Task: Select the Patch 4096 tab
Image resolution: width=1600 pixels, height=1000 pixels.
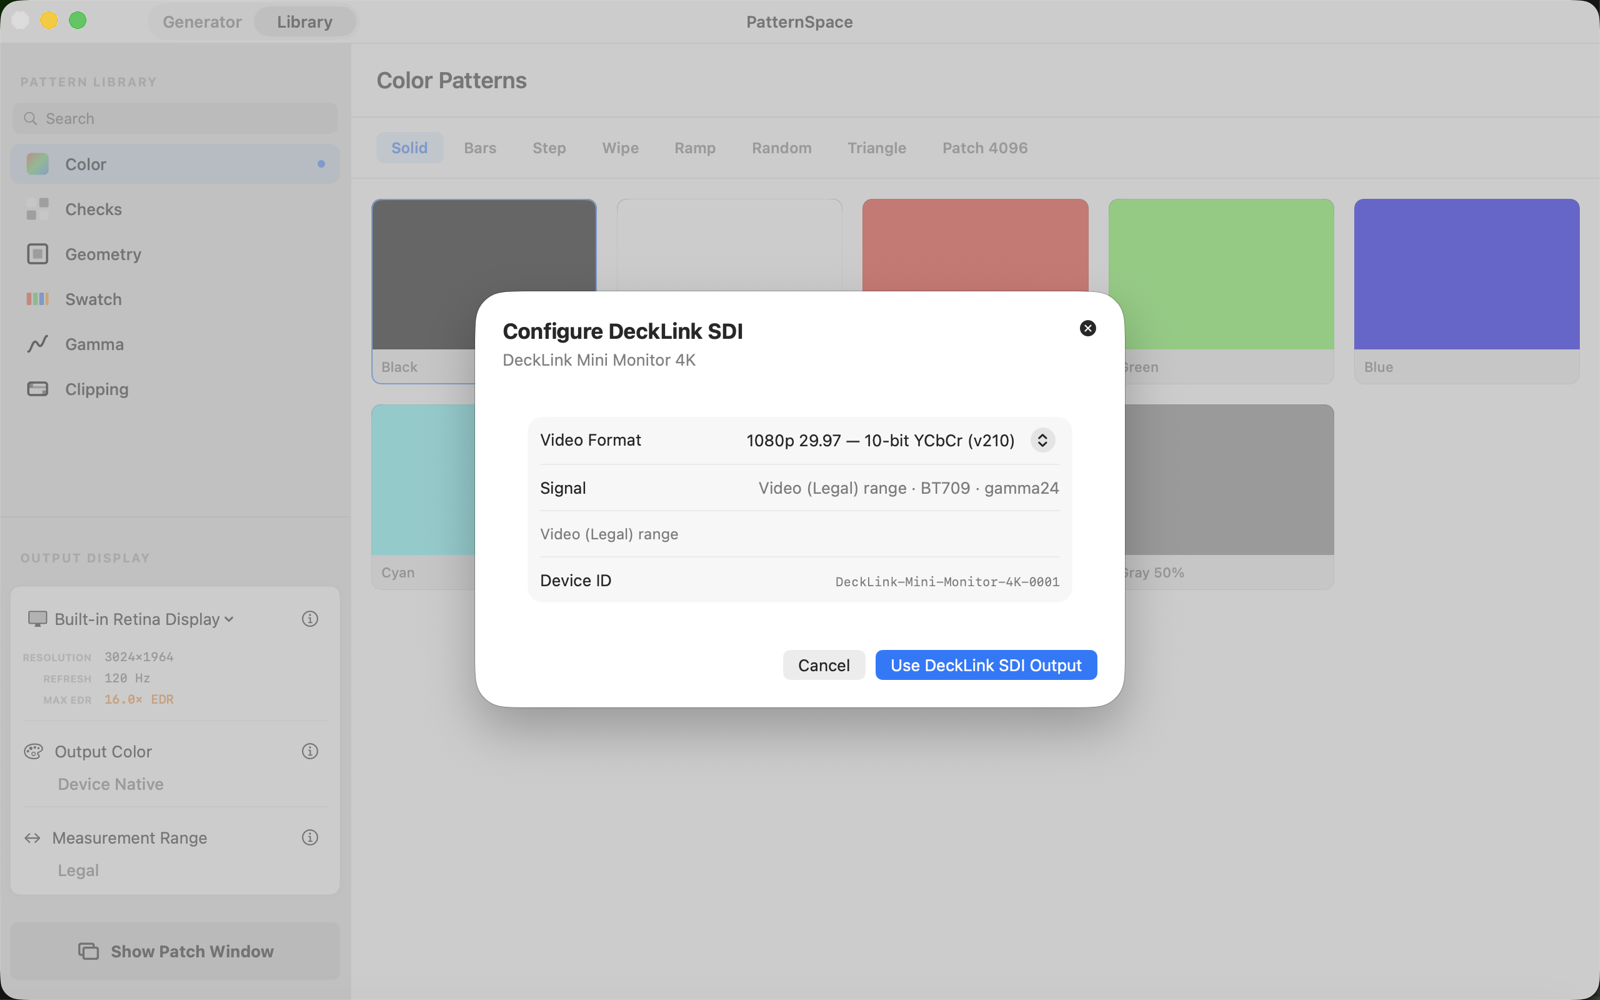Action: (985, 148)
